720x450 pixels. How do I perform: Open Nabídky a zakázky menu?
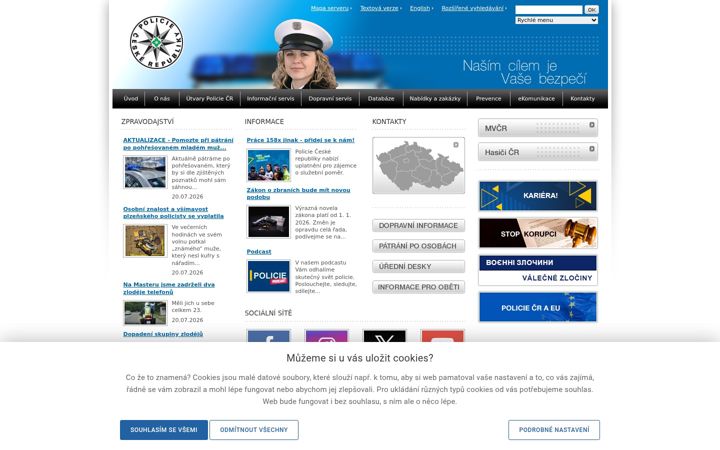point(435,99)
